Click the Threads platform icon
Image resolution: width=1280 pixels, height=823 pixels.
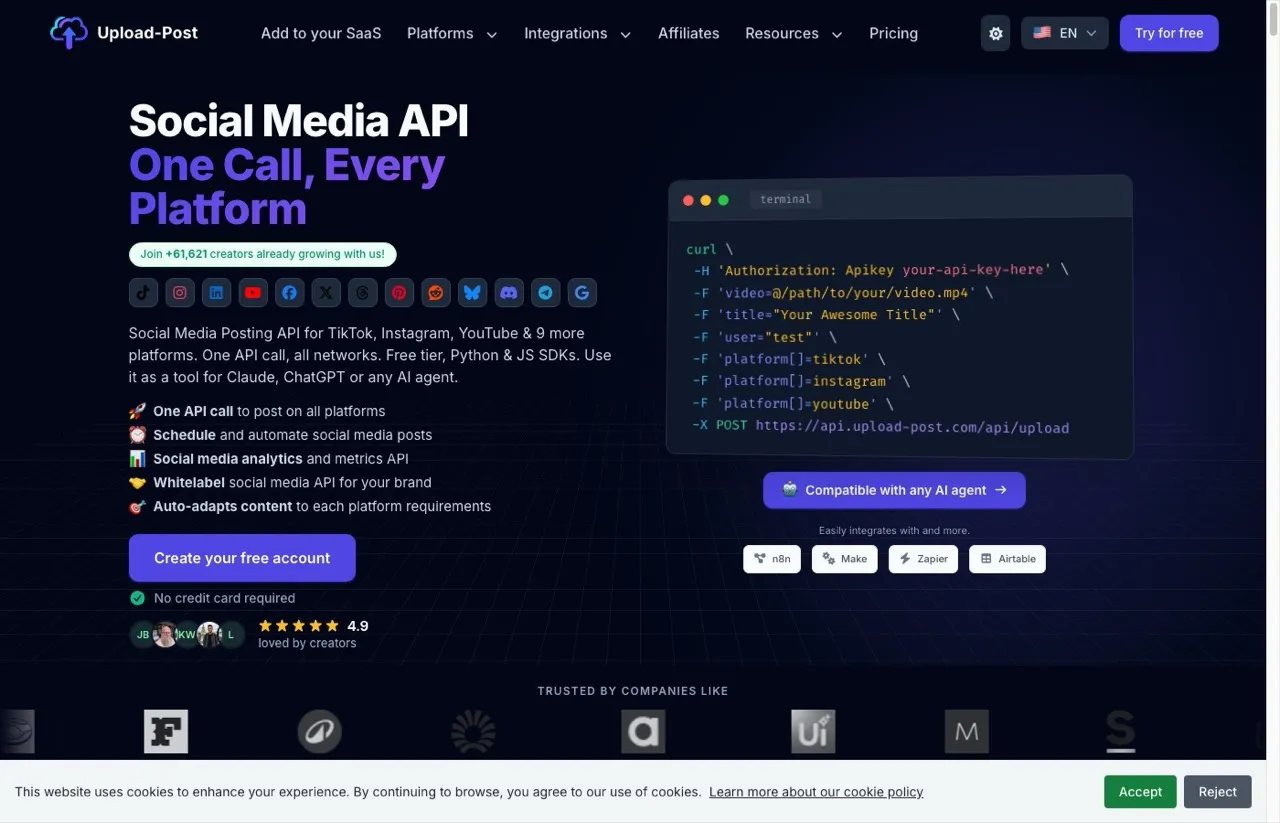363,293
